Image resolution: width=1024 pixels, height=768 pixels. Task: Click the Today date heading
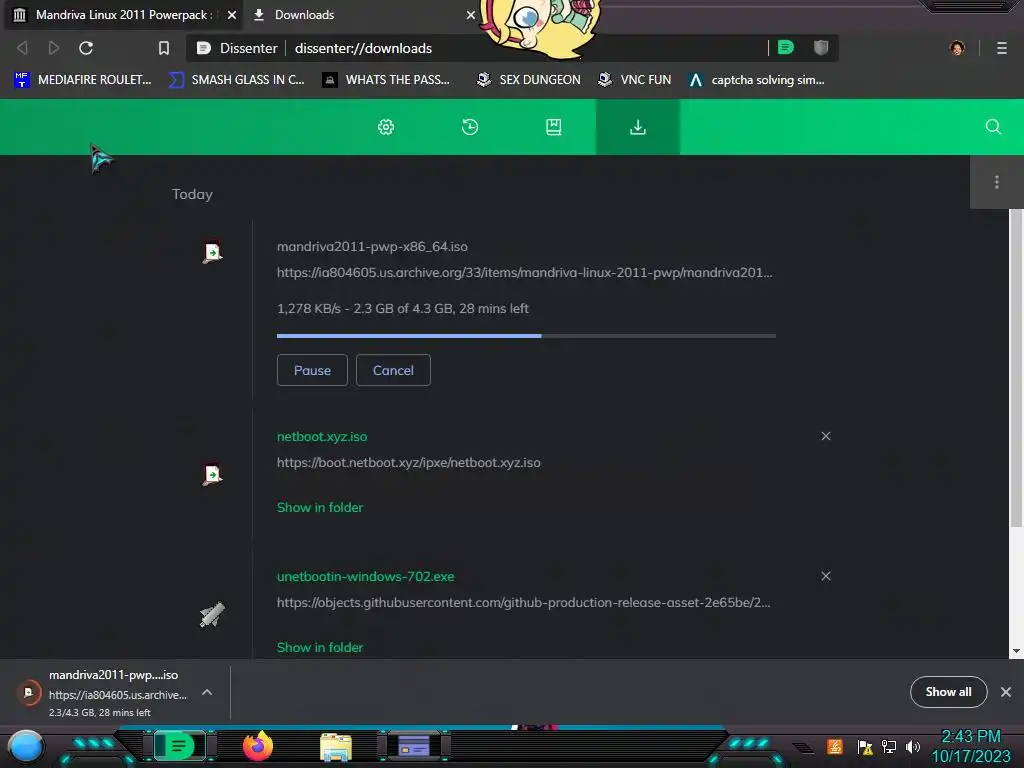tap(192, 194)
